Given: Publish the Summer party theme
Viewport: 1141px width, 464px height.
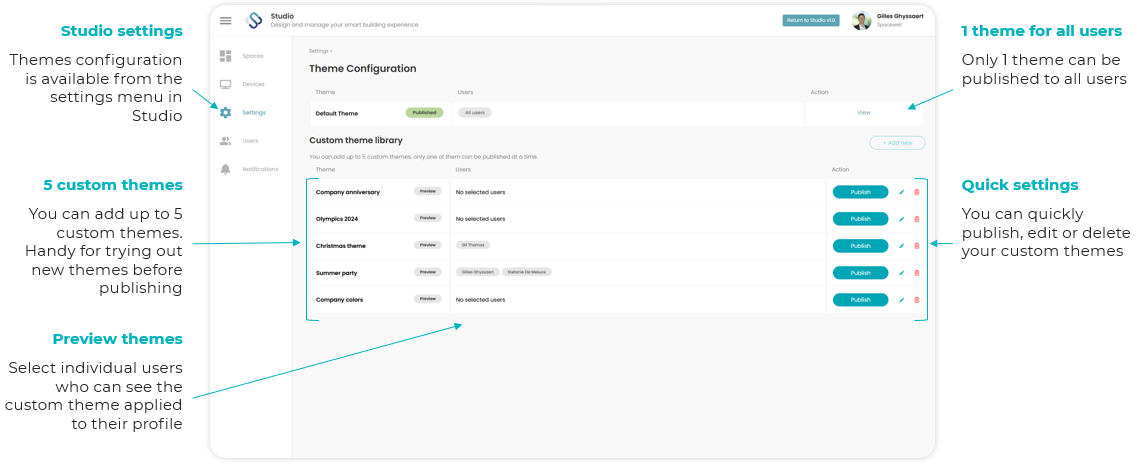Looking at the screenshot, I should pos(860,273).
